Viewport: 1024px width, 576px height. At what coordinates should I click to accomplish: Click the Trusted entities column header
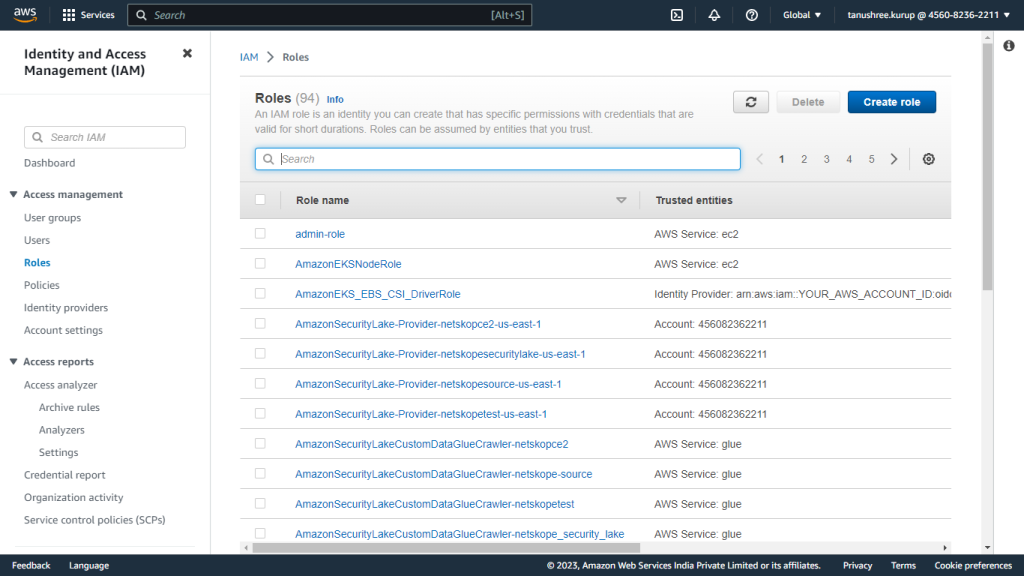(694, 200)
